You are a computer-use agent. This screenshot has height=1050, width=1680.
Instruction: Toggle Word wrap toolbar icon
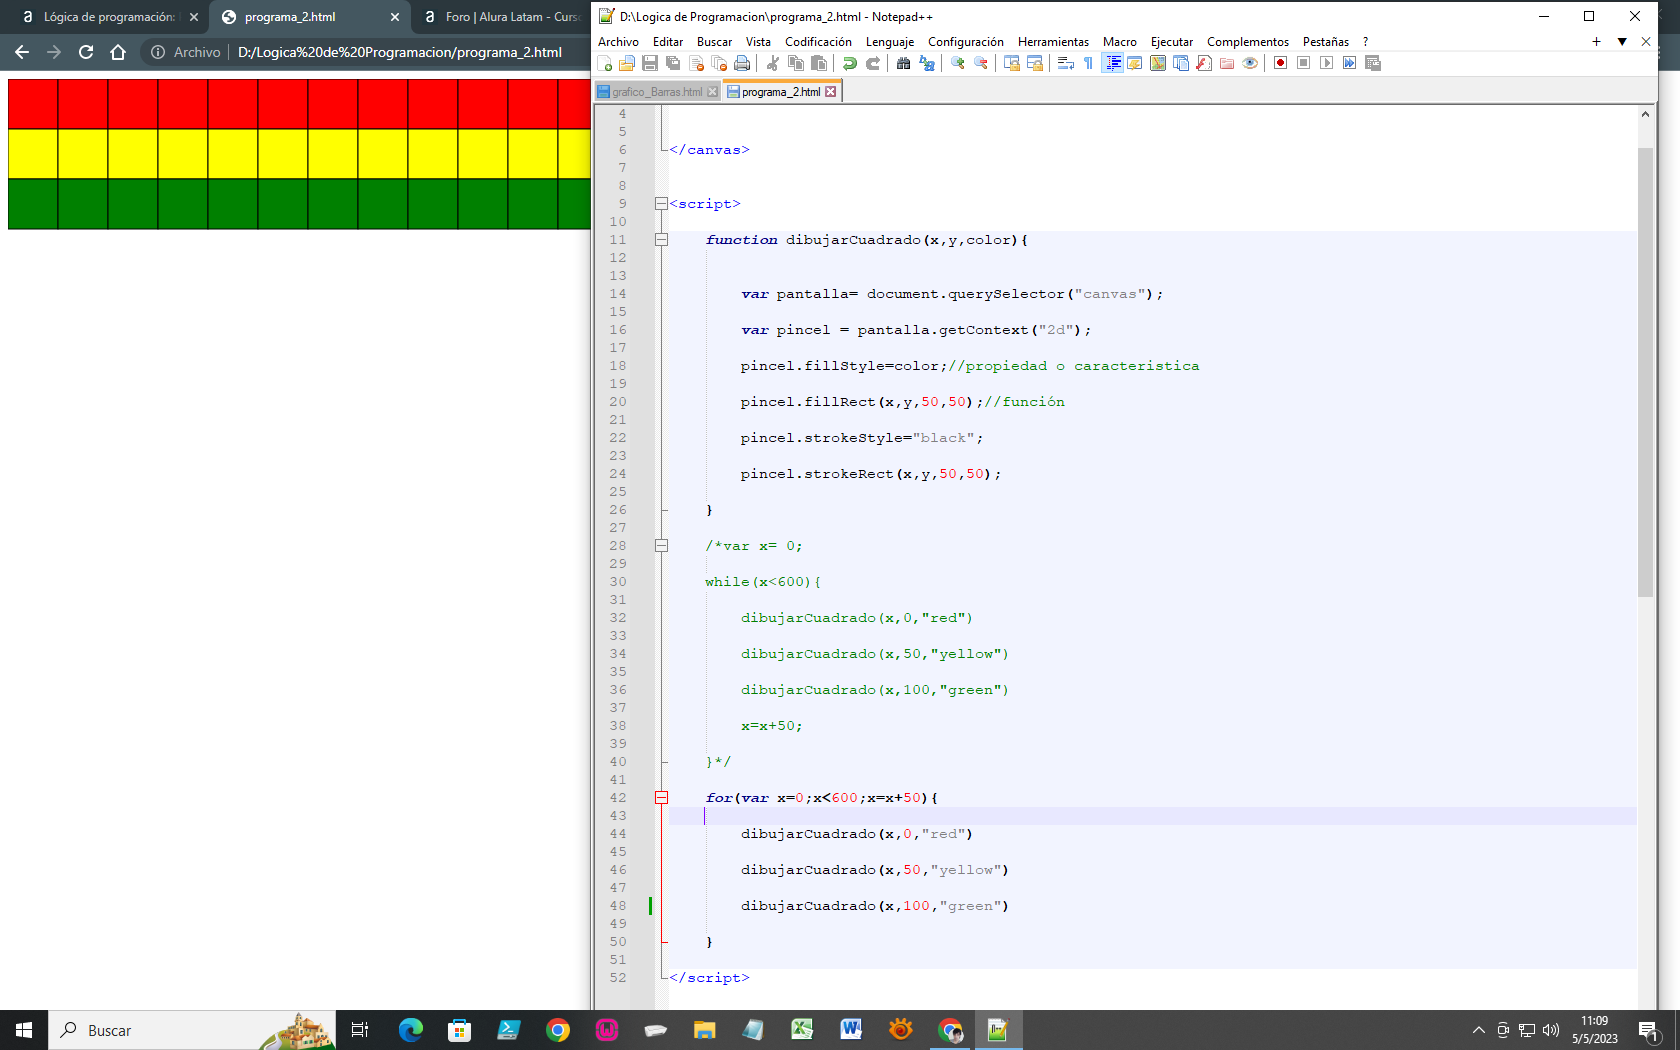tap(1065, 63)
